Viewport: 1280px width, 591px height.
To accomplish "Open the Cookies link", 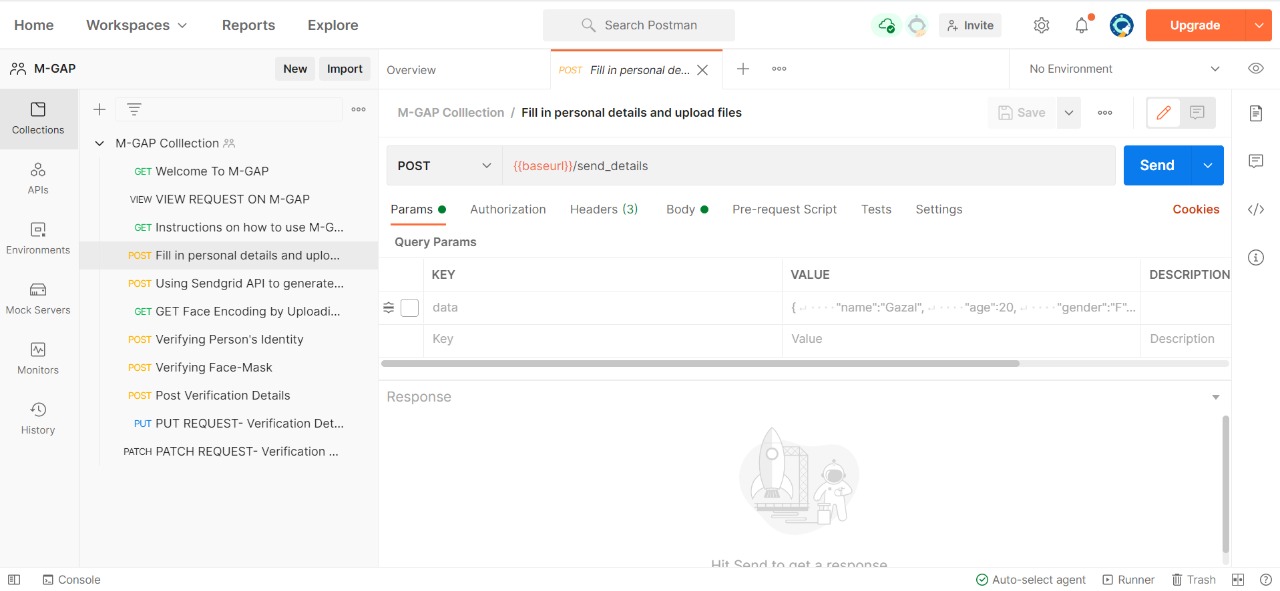I will 1196,209.
